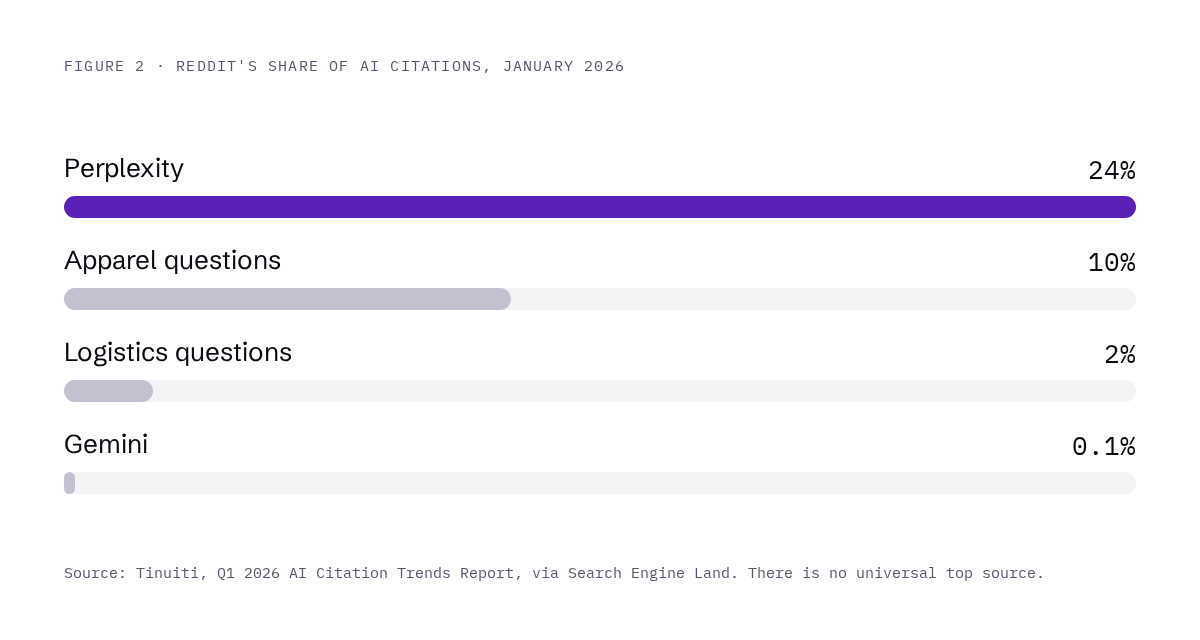Click the Logistics questions label
This screenshot has width=1200, height=640.
click(x=178, y=353)
